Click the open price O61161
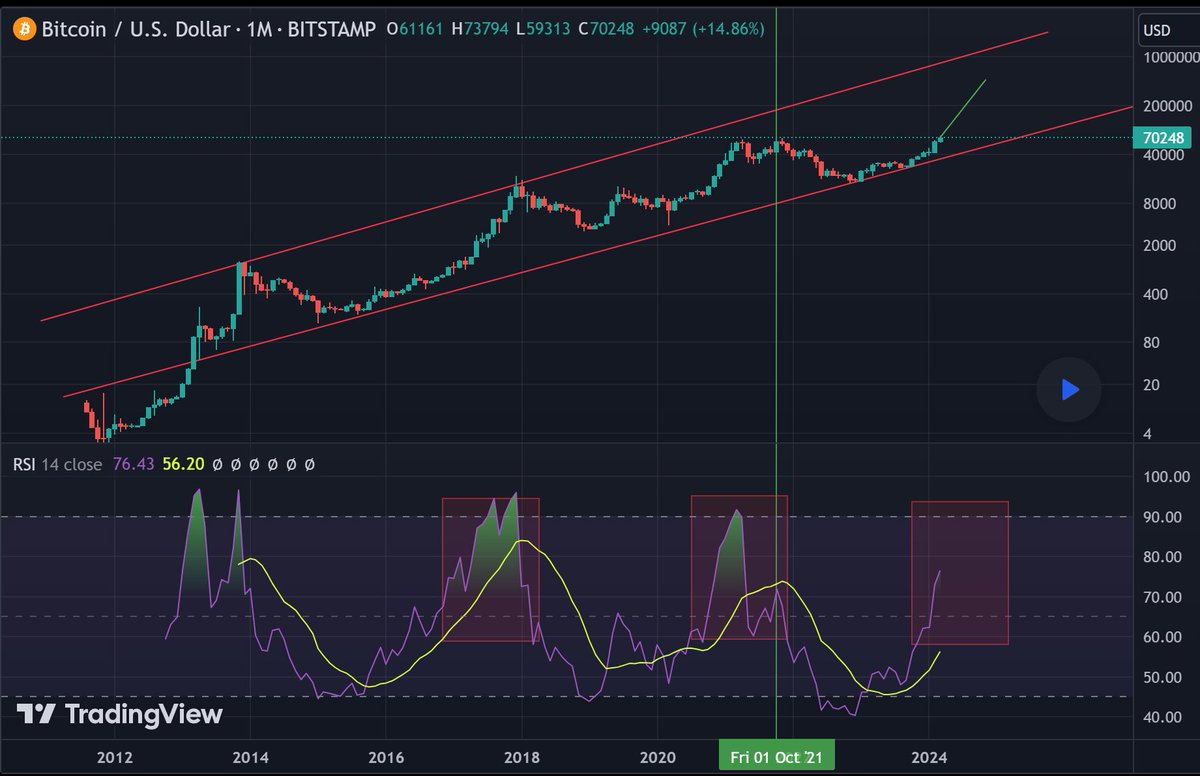This screenshot has width=1200, height=776. tap(413, 29)
